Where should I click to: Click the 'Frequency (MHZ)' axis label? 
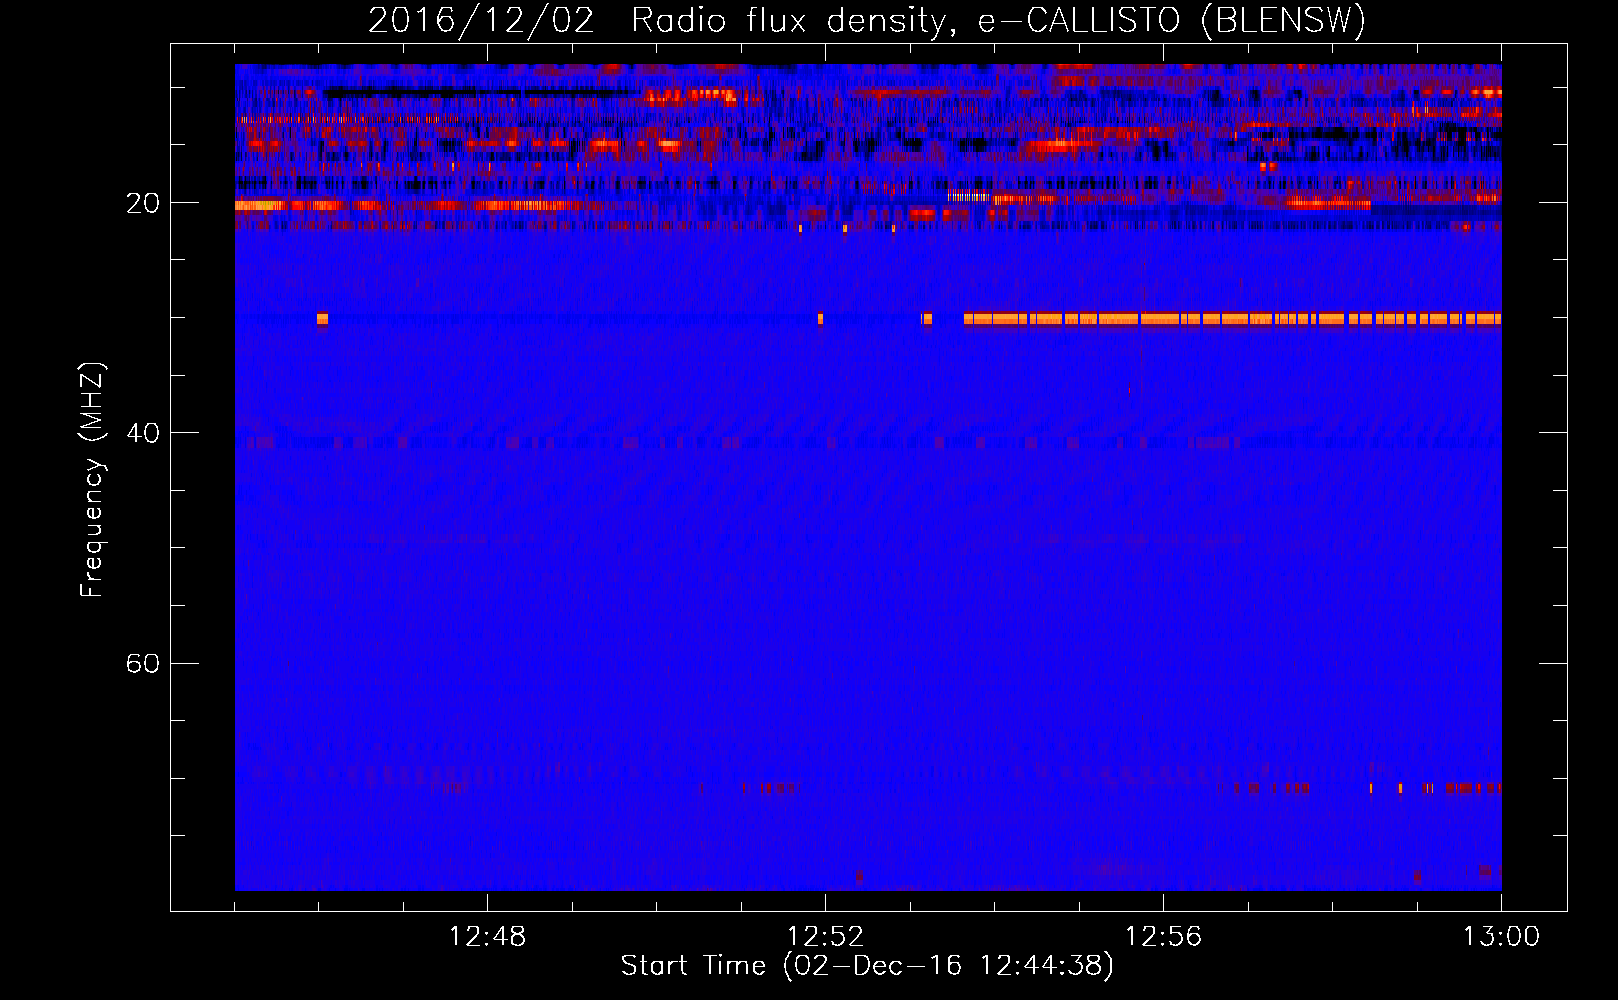click(92, 480)
